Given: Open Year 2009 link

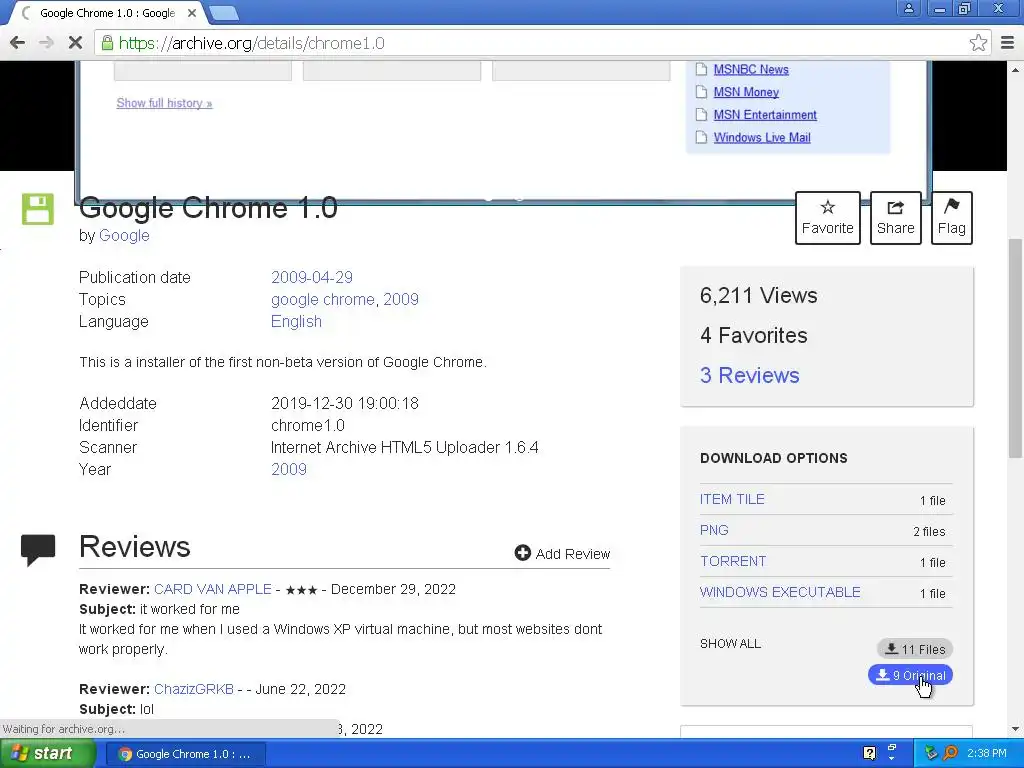Looking at the screenshot, I should tap(289, 470).
